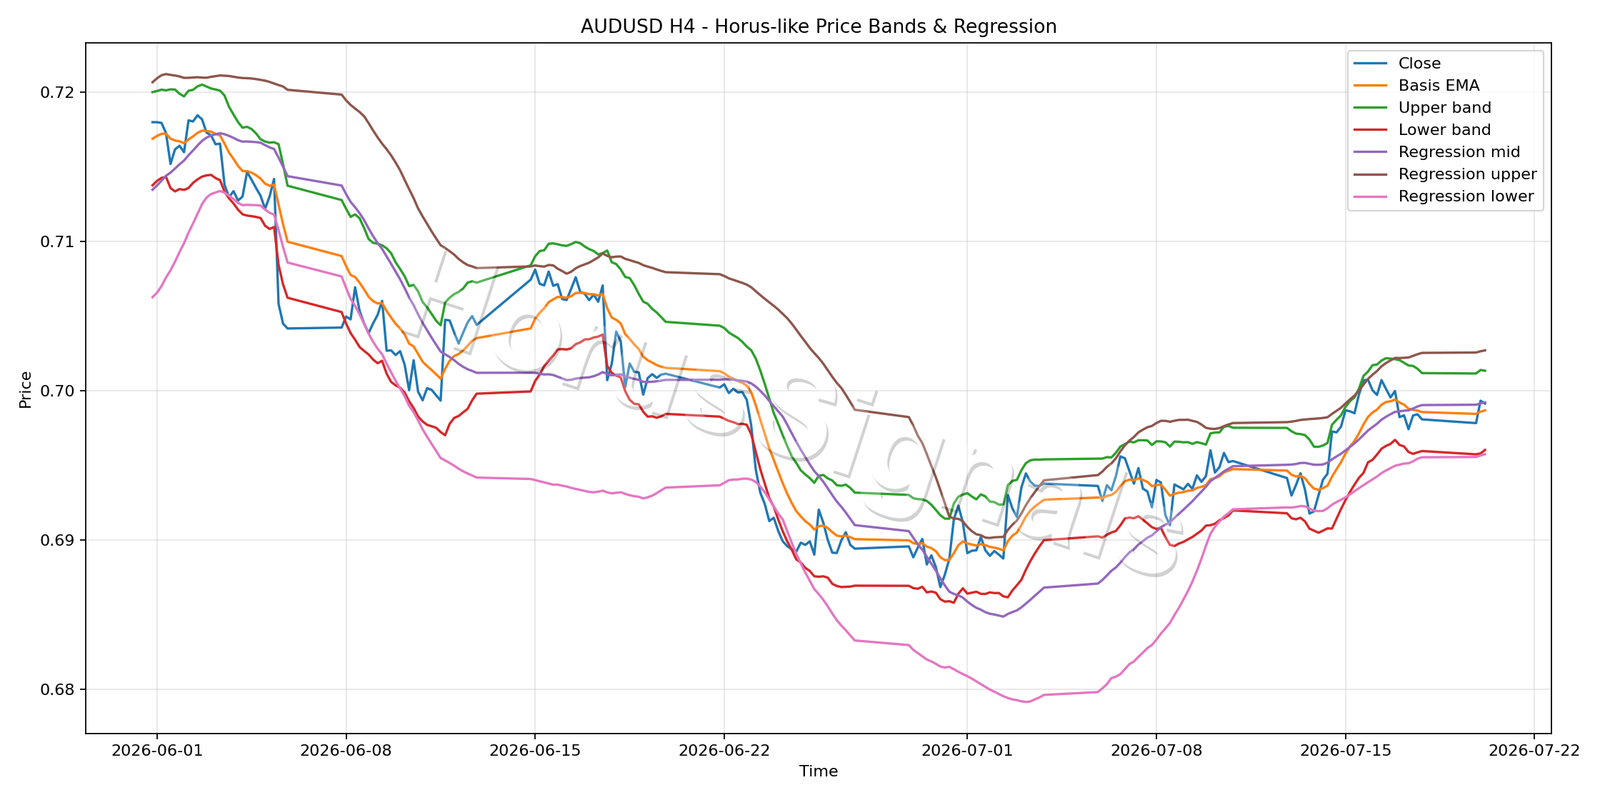Click the x-axis date 2026-06-08
Screen dimensions: 1600x800
(x=345, y=750)
